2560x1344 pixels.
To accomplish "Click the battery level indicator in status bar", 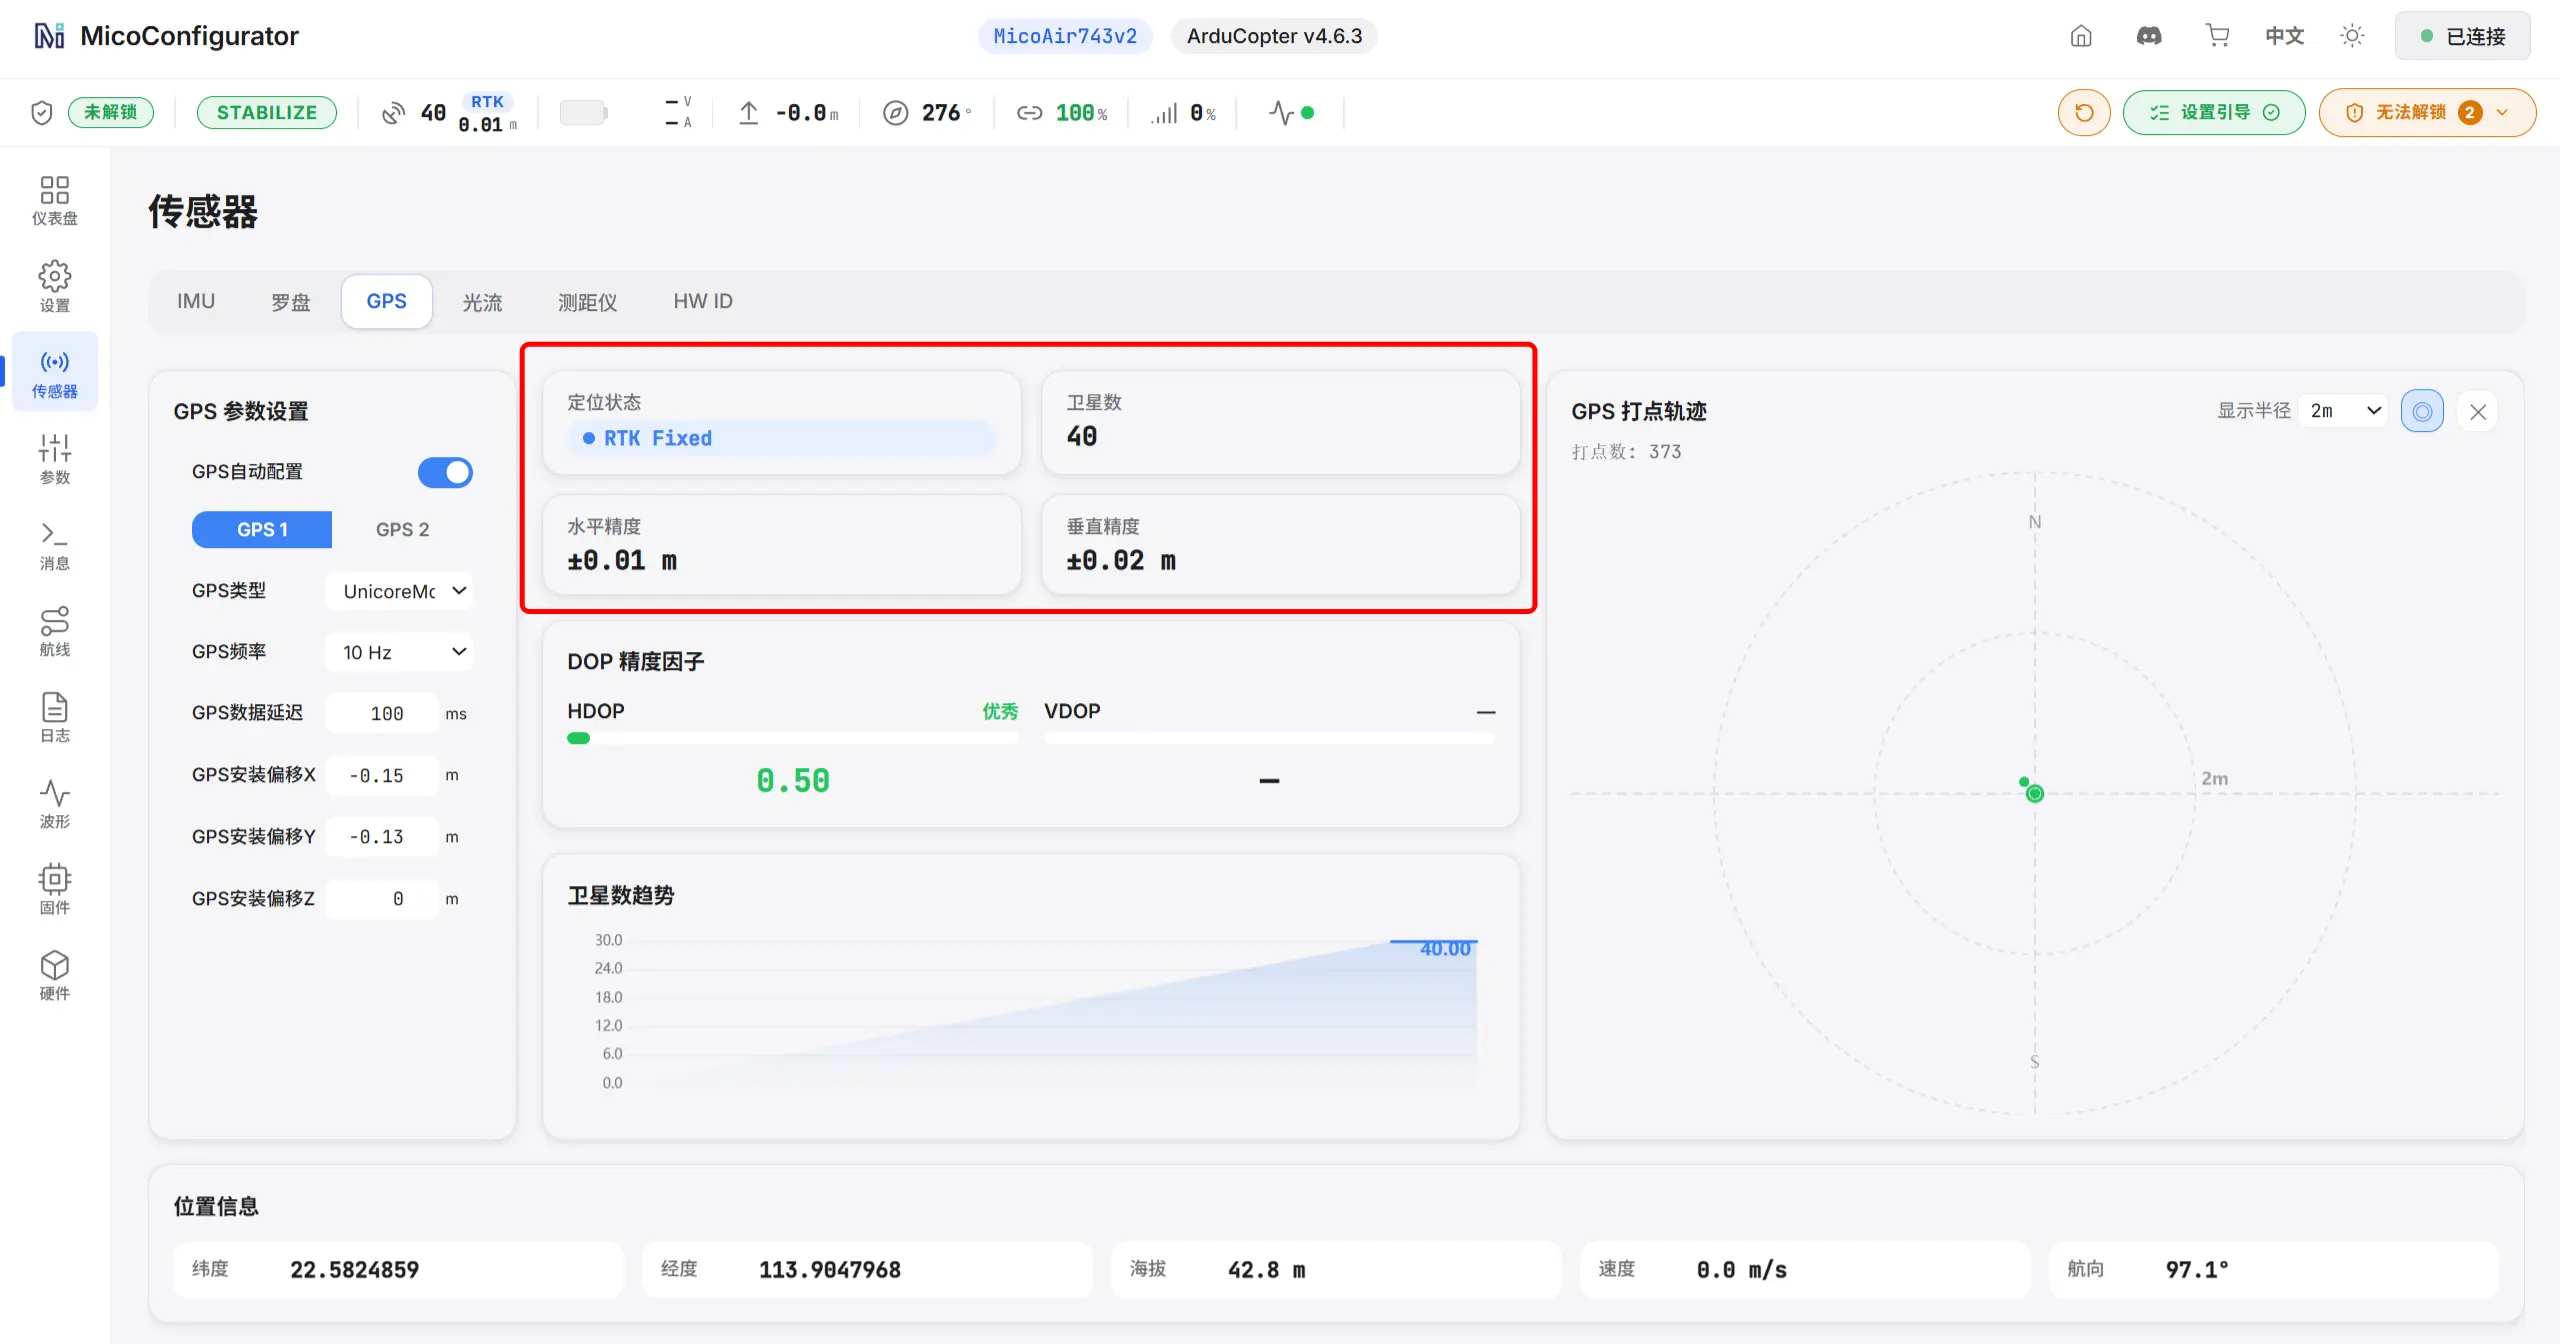I will pos(584,112).
